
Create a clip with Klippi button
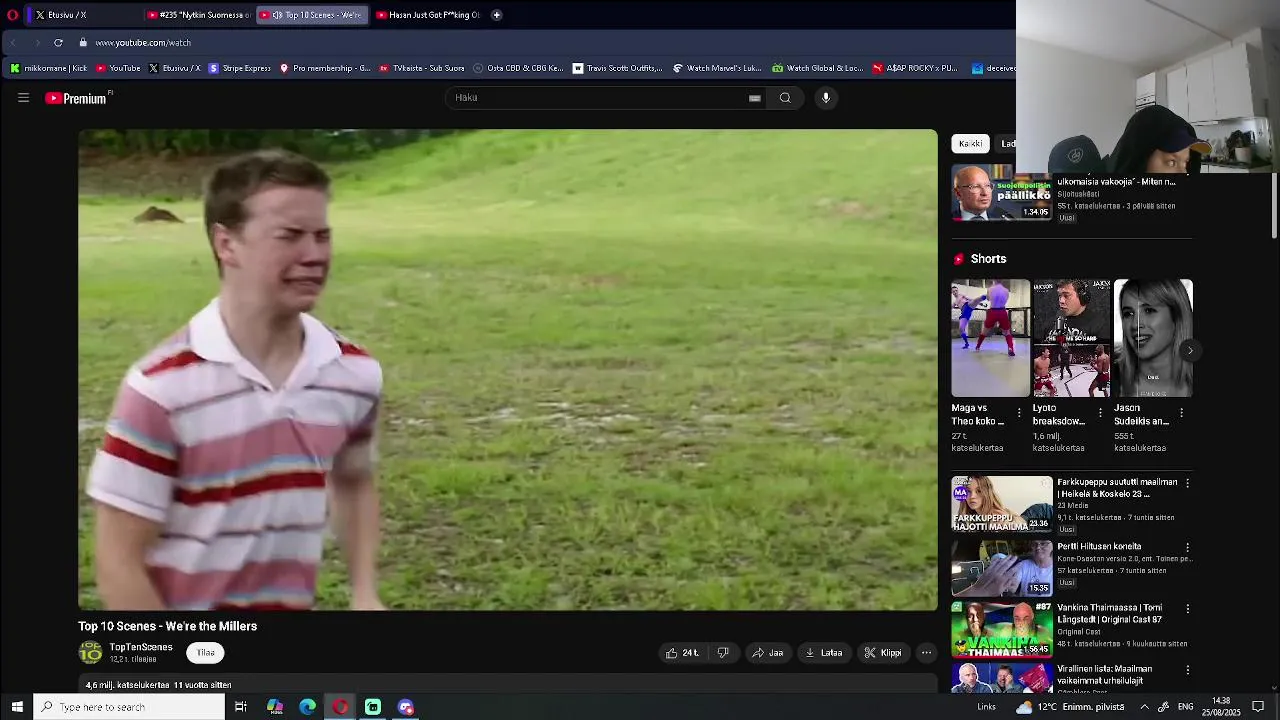[x=883, y=653]
